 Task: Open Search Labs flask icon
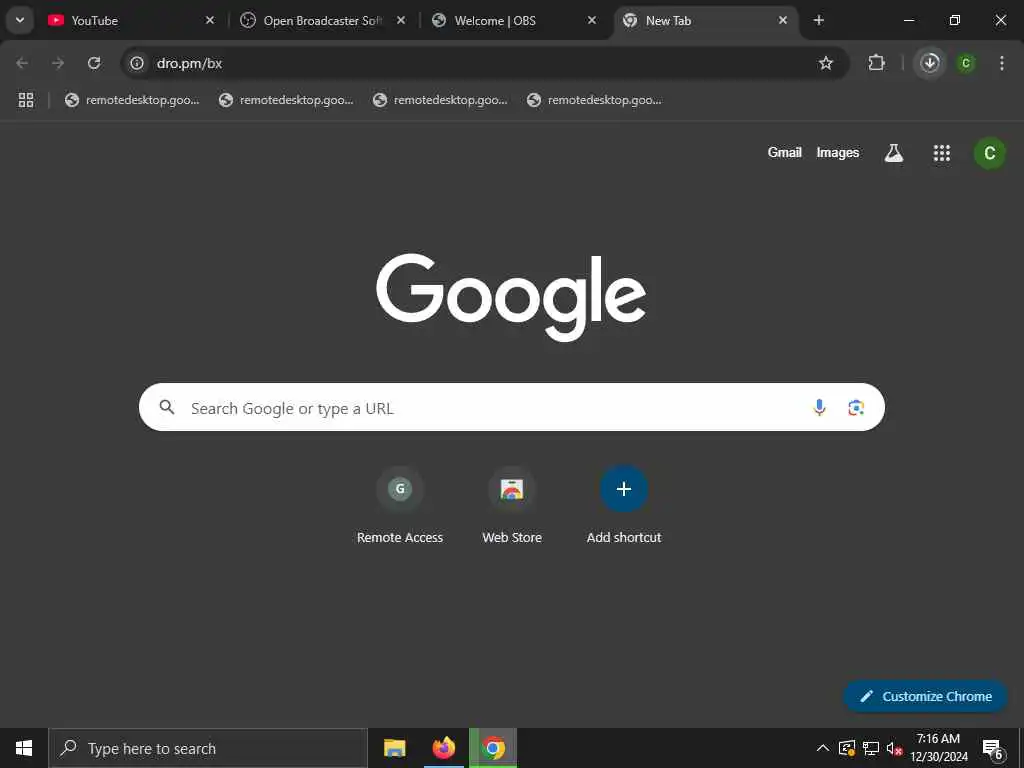tap(893, 153)
